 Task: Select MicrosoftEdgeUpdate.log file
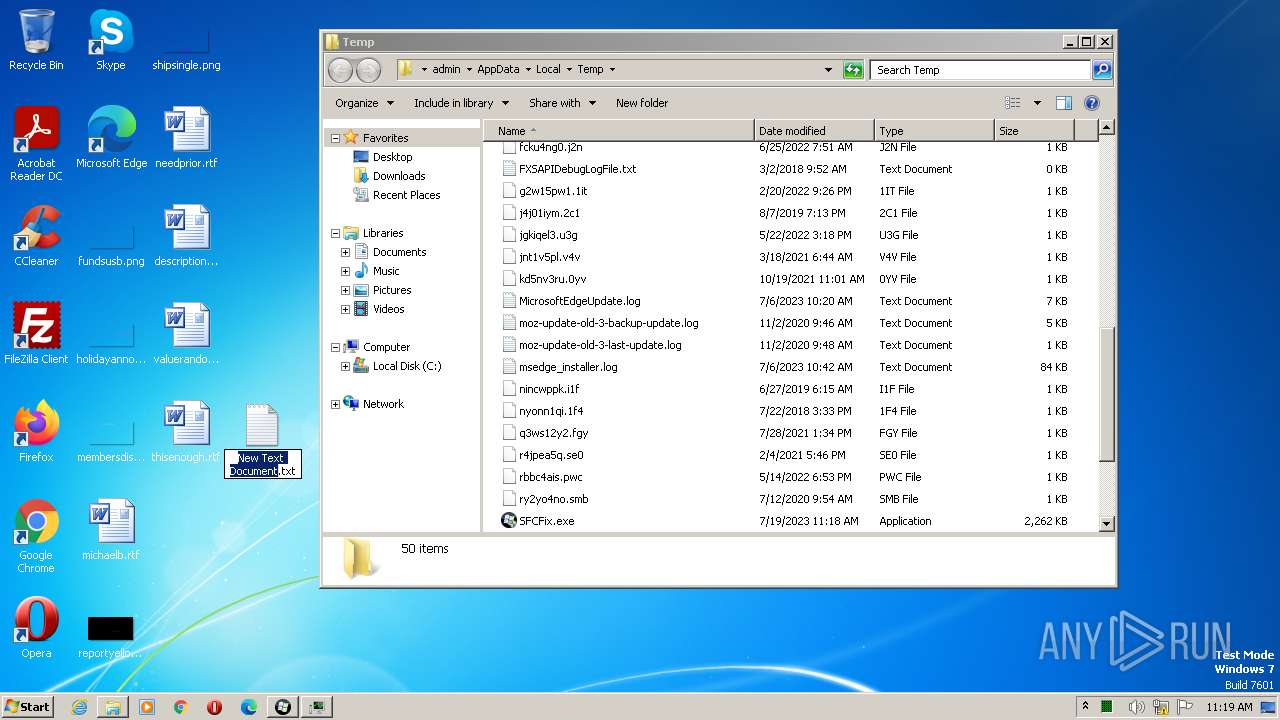[x=579, y=301]
